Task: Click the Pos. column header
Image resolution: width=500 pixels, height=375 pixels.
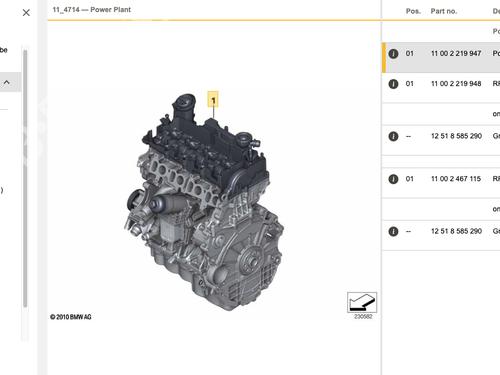Action: click(x=413, y=11)
